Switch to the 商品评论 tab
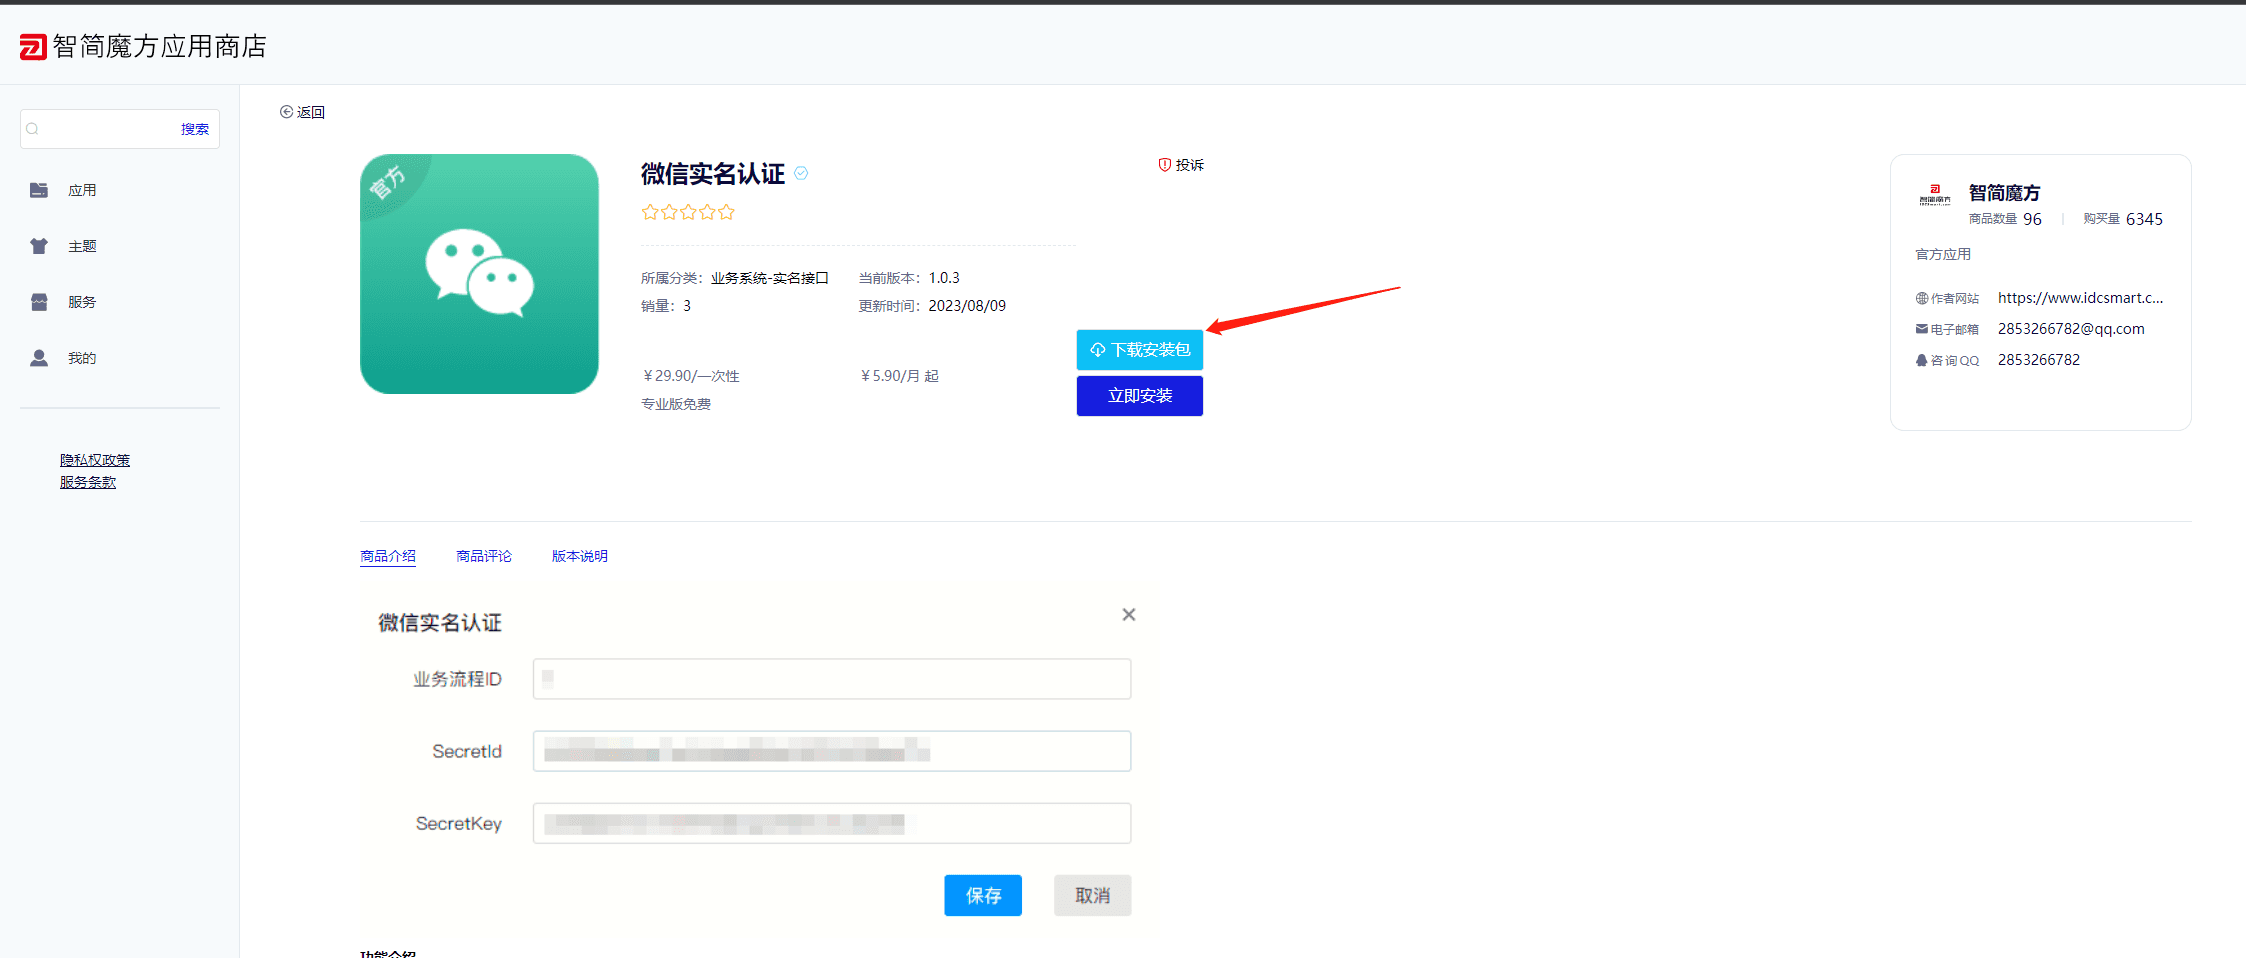 point(484,556)
